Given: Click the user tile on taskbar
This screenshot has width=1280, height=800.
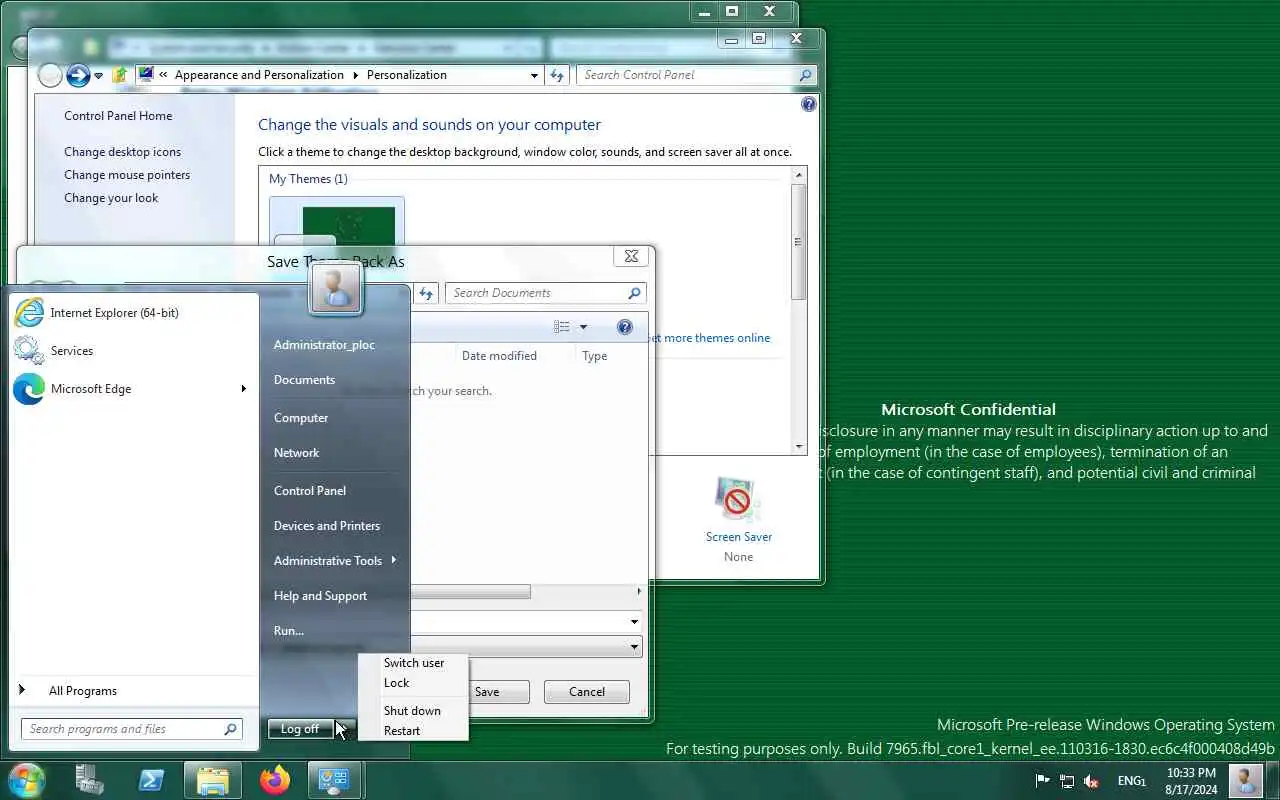Looking at the screenshot, I should [x=1245, y=780].
